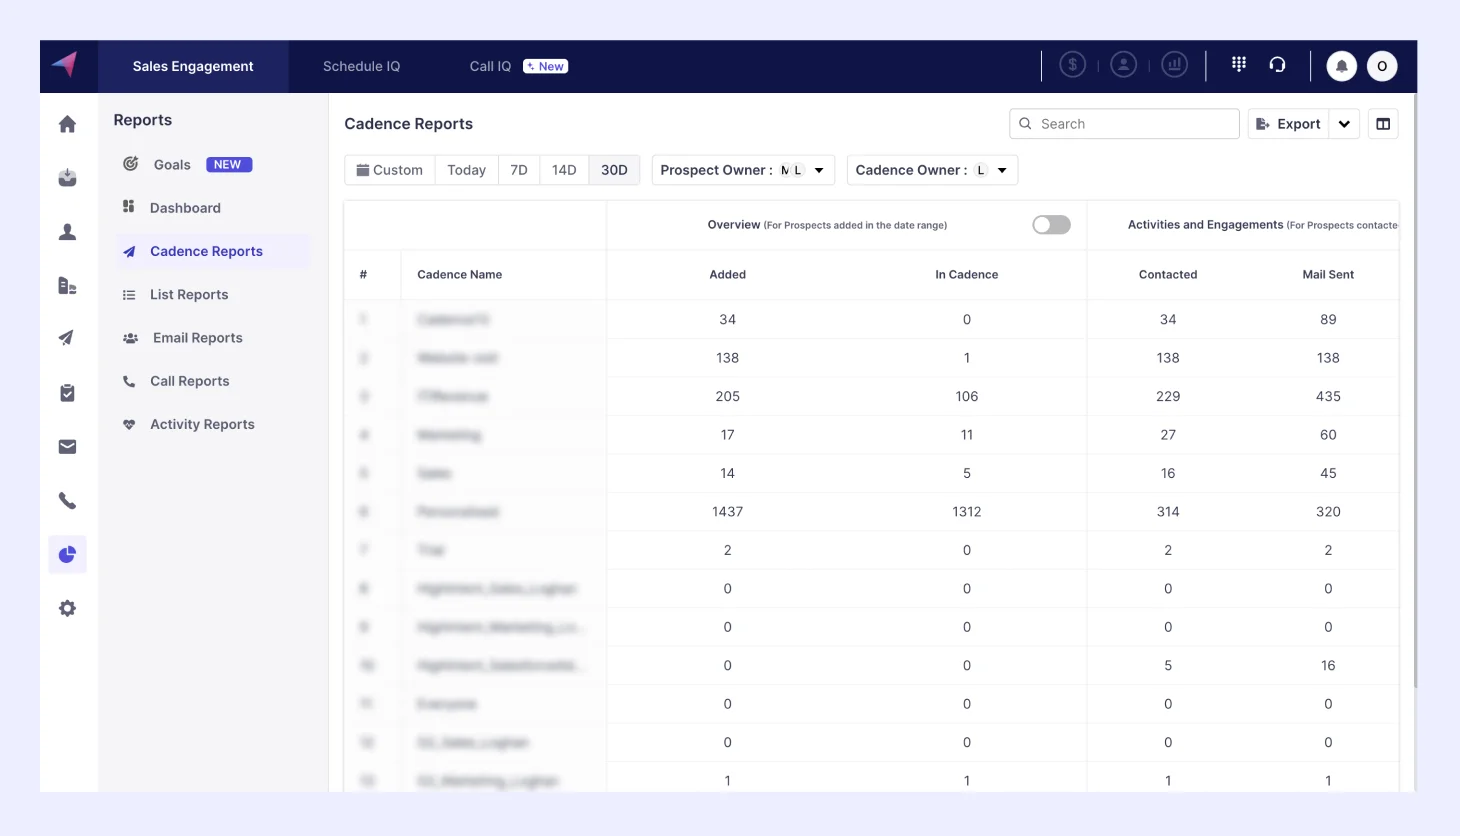The height and width of the screenshot is (836, 1460).
Task: Open the Export options dropdown arrow
Action: point(1344,124)
